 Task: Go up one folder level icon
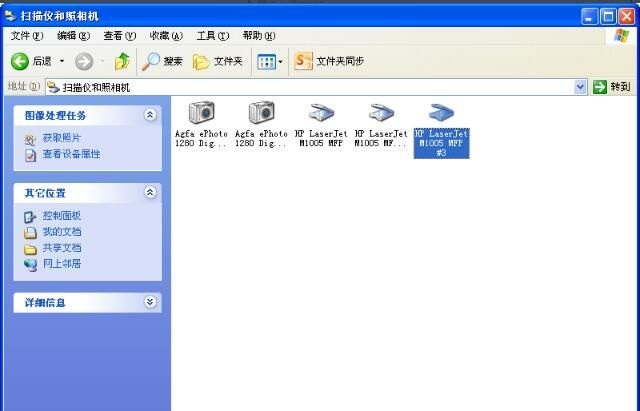[x=122, y=62]
